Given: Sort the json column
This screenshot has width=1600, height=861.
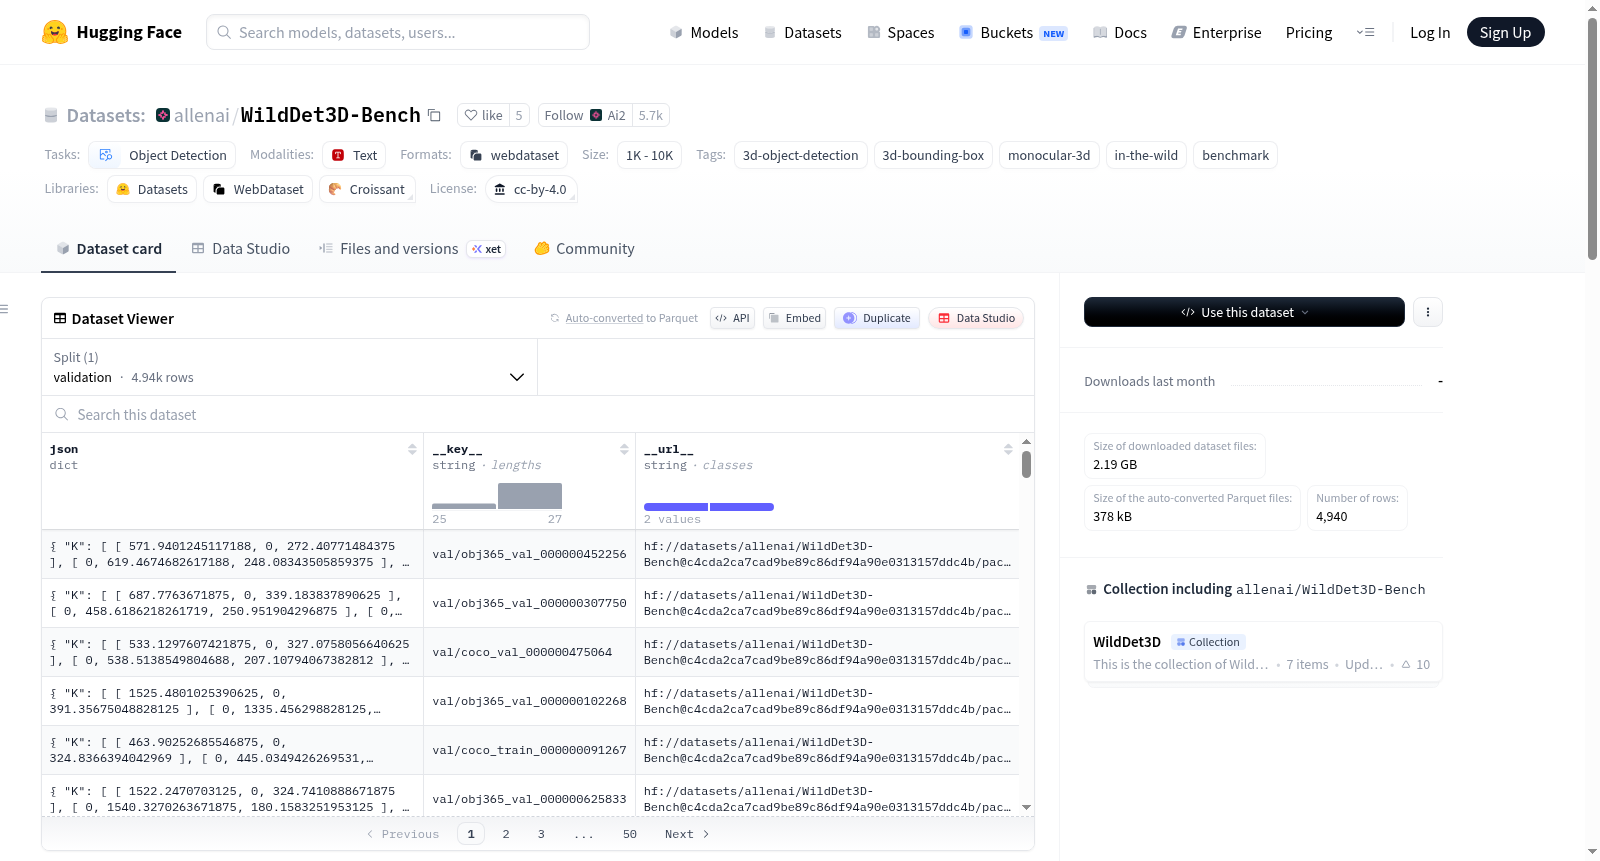Looking at the screenshot, I should (x=412, y=449).
